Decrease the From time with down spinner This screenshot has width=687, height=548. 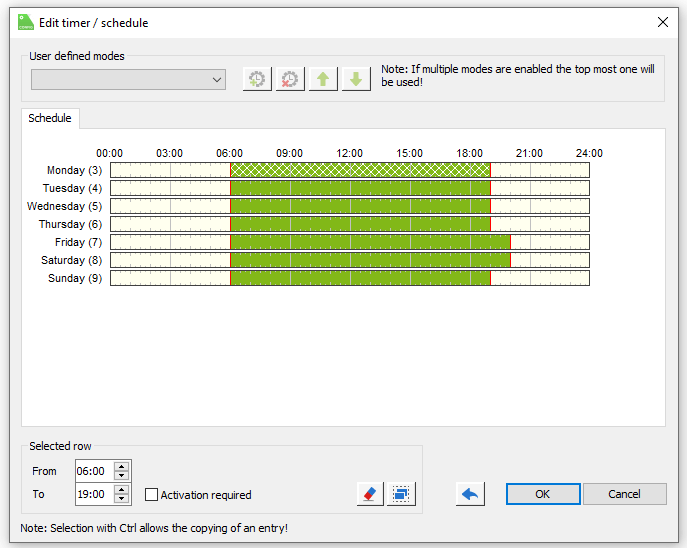122,476
